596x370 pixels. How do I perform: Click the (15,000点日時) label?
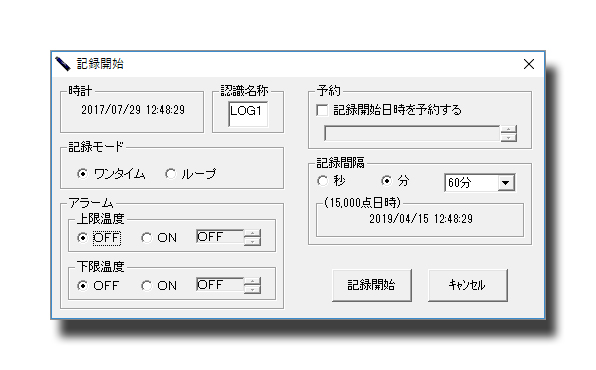(x=362, y=203)
